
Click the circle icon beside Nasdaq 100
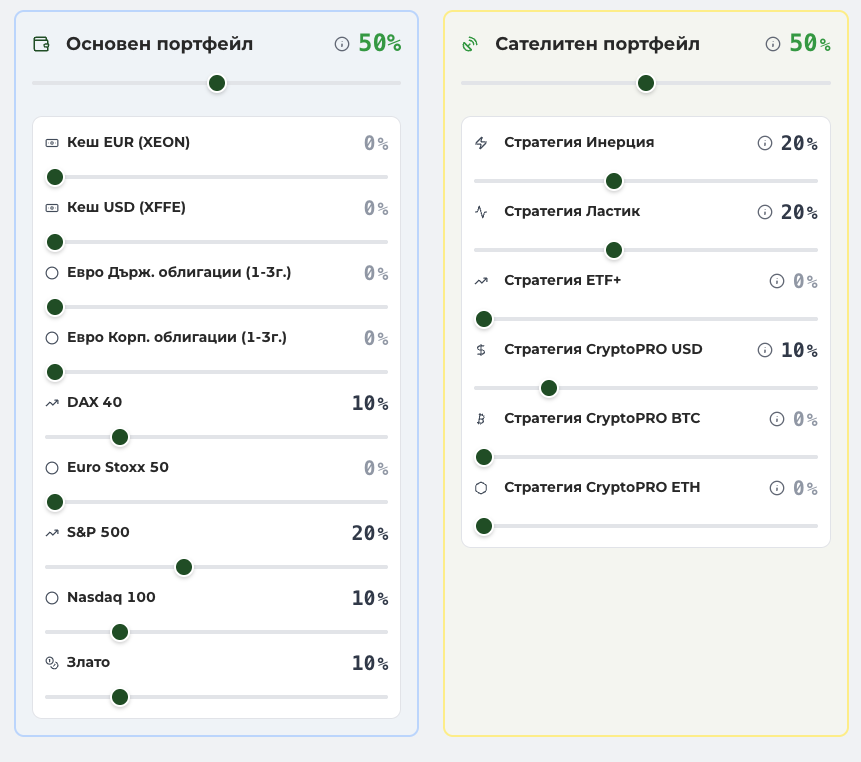(52, 598)
